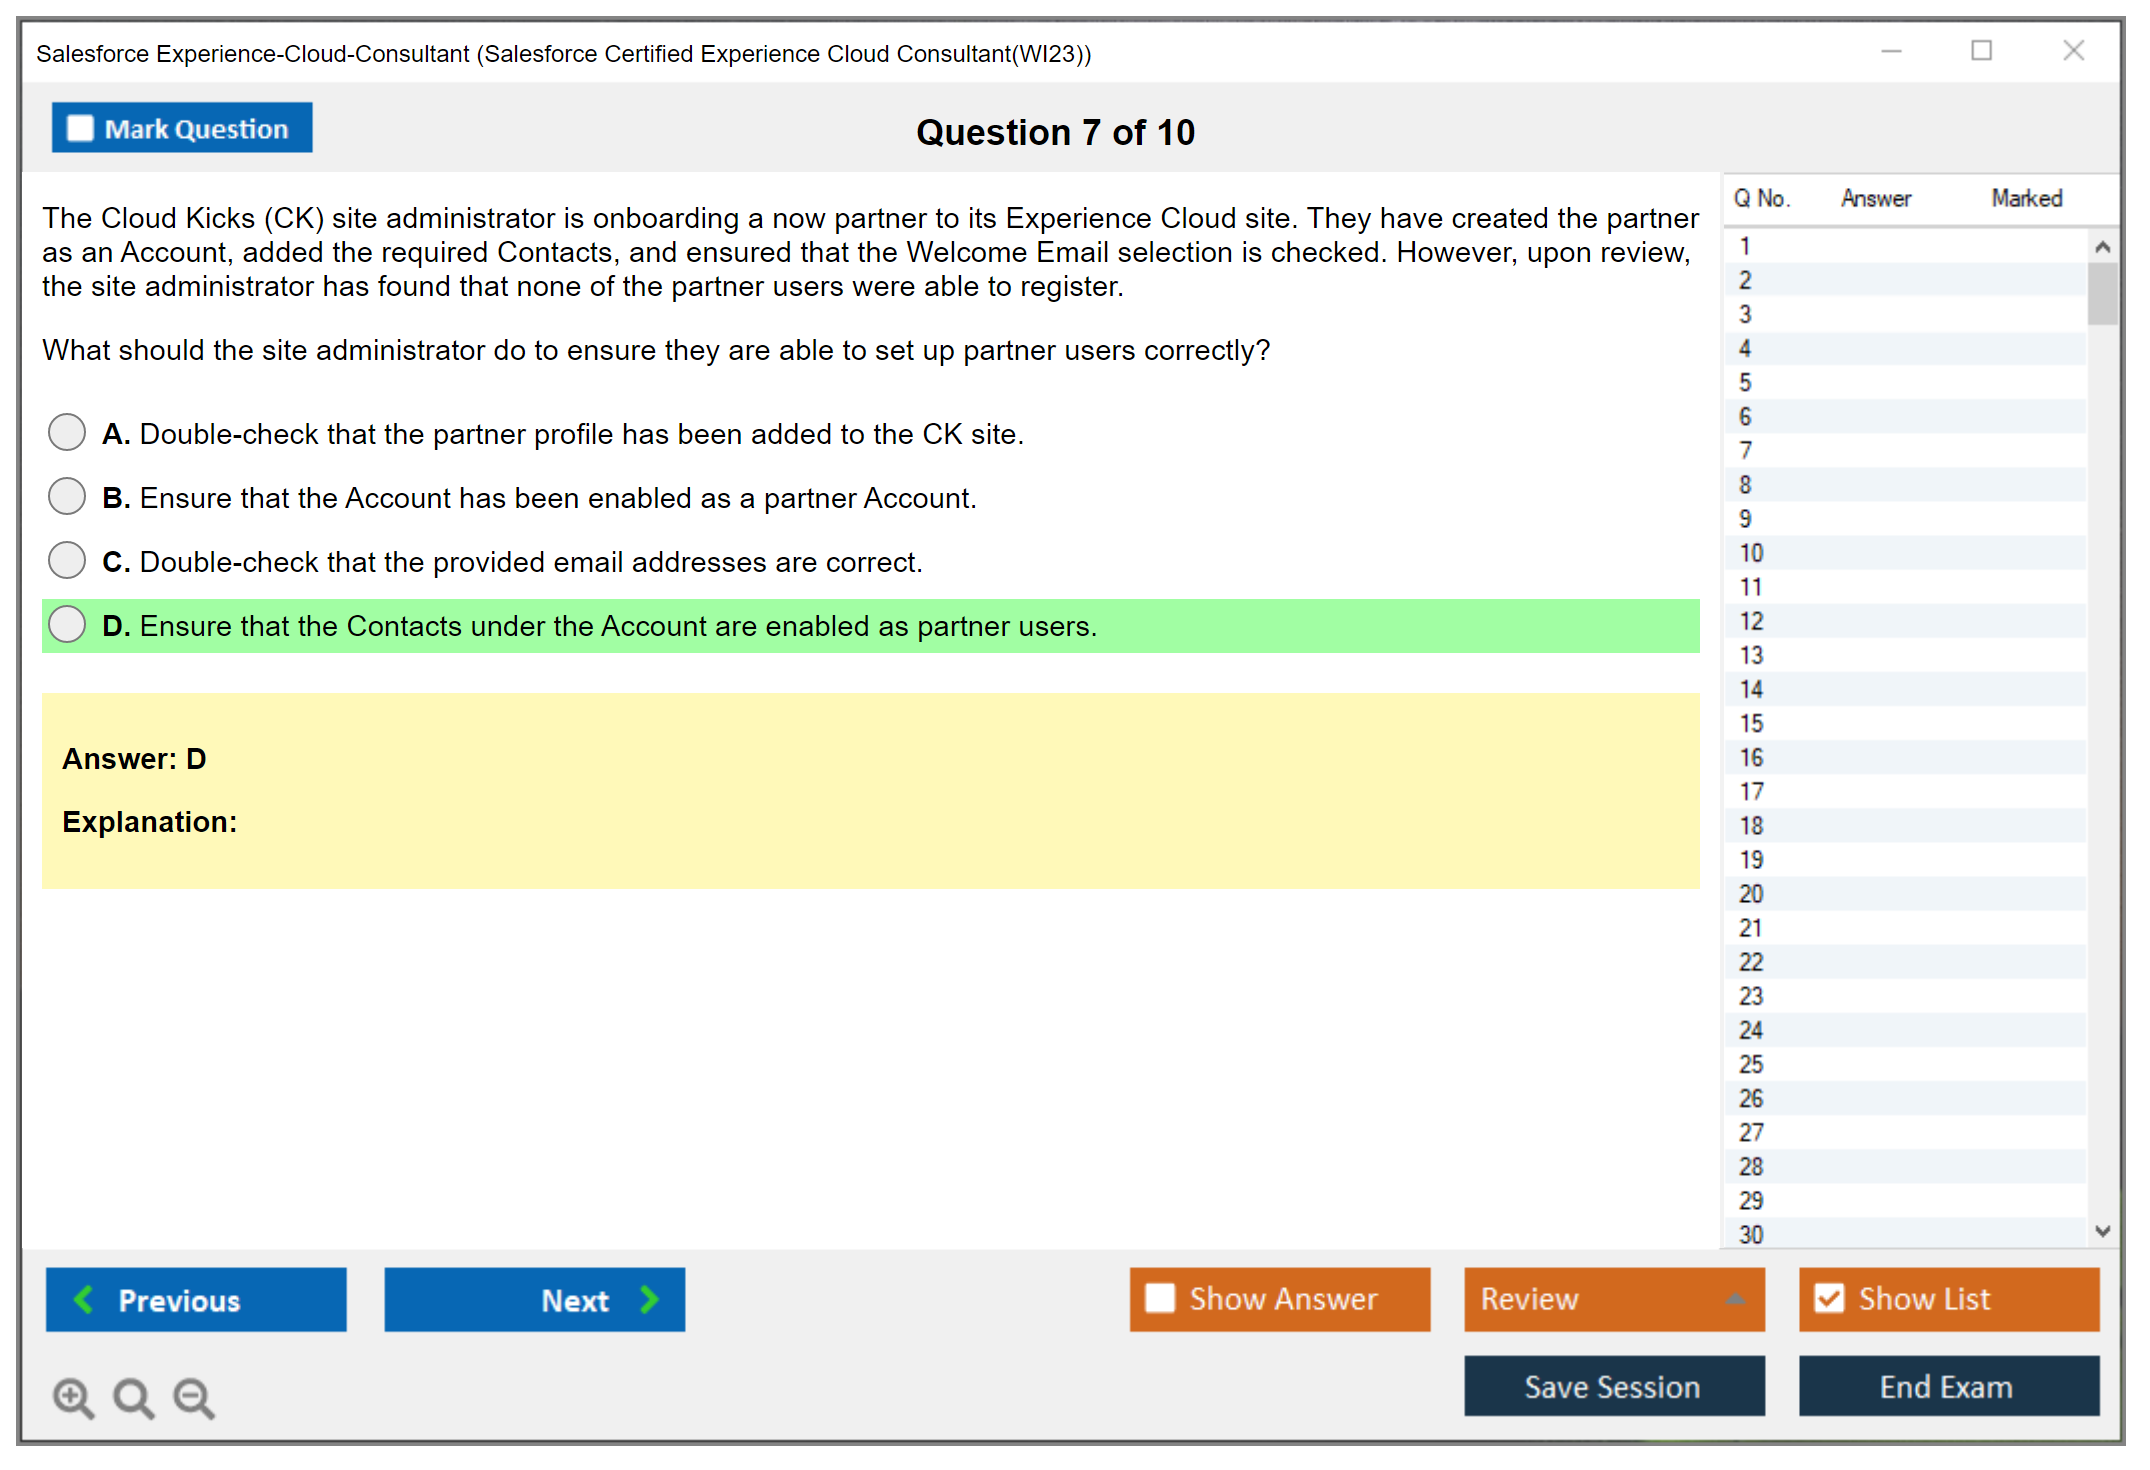Toggle the Show Answer checkbox
The image size is (2150, 1470).
pyautogui.click(x=1160, y=1298)
